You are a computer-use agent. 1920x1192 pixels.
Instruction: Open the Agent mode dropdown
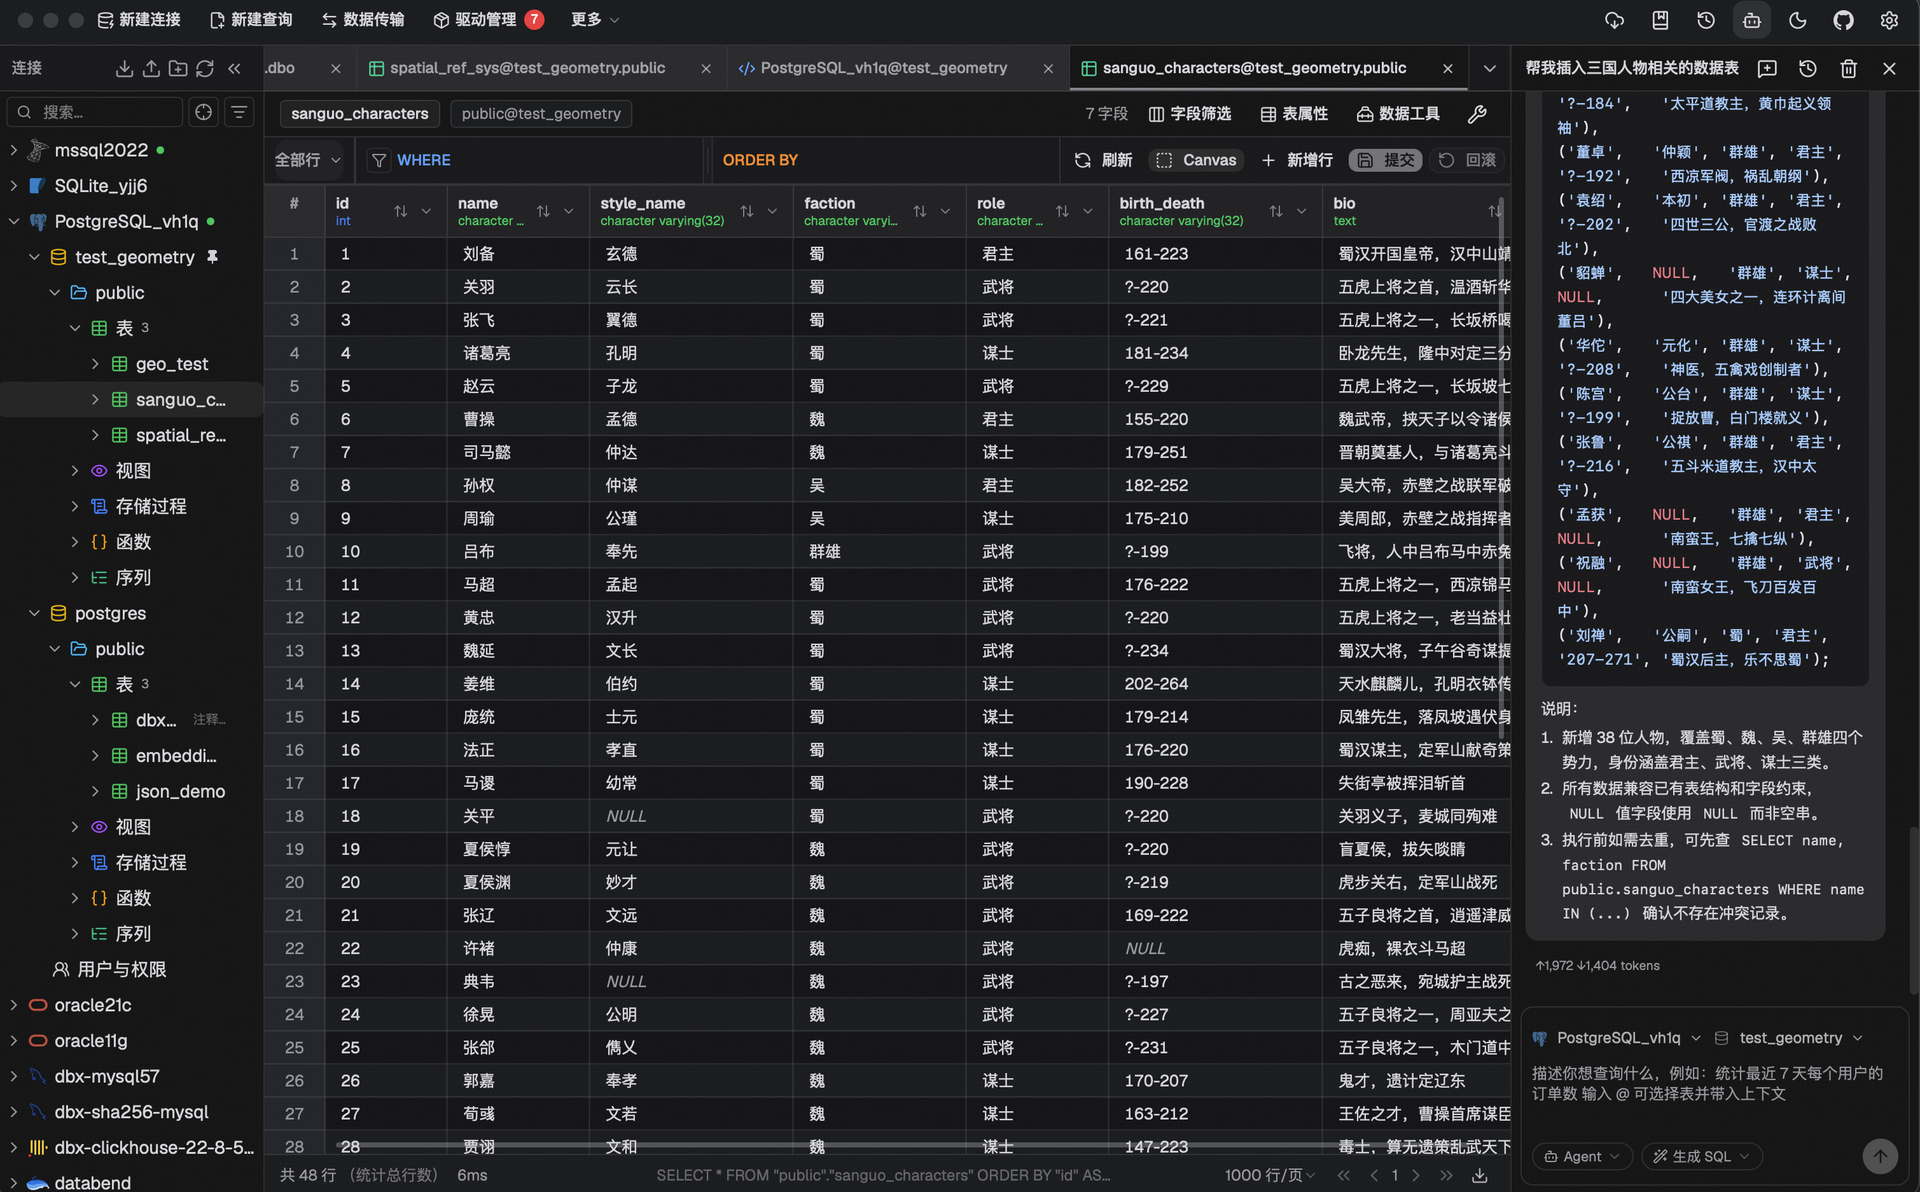pyautogui.click(x=1582, y=1156)
